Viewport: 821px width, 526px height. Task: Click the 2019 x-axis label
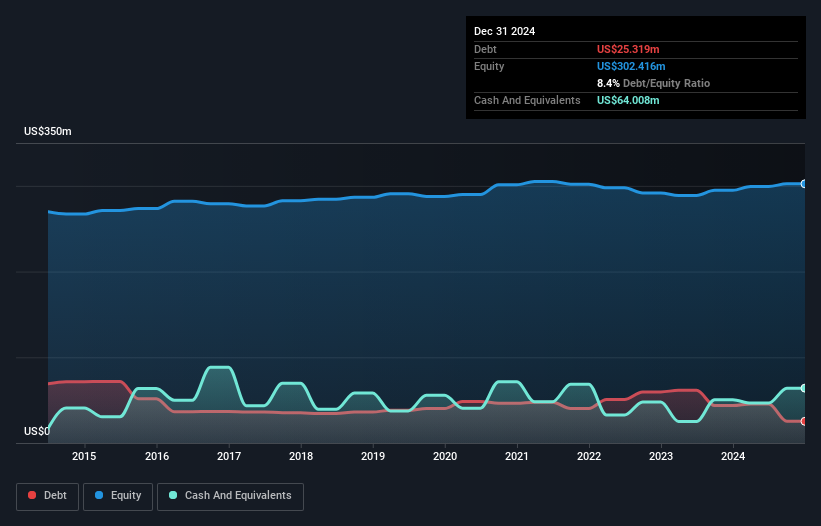pyautogui.click(x=373, y=456)
